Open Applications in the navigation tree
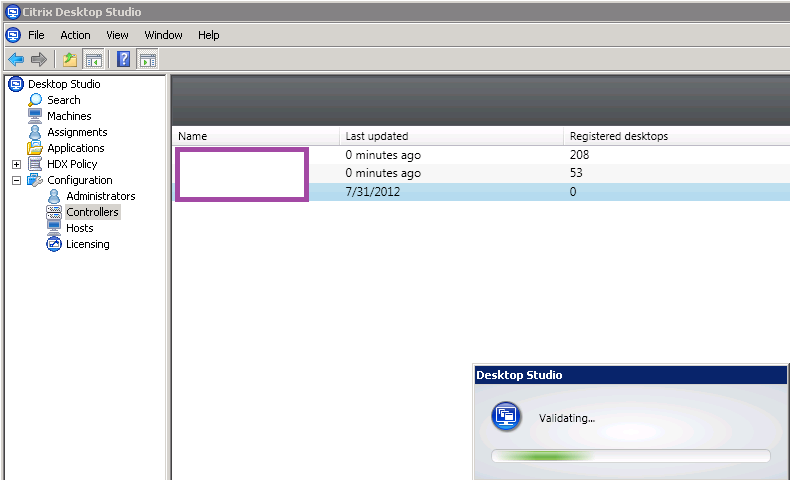Screen dimensions: 790x480 [x=76, y=148]
